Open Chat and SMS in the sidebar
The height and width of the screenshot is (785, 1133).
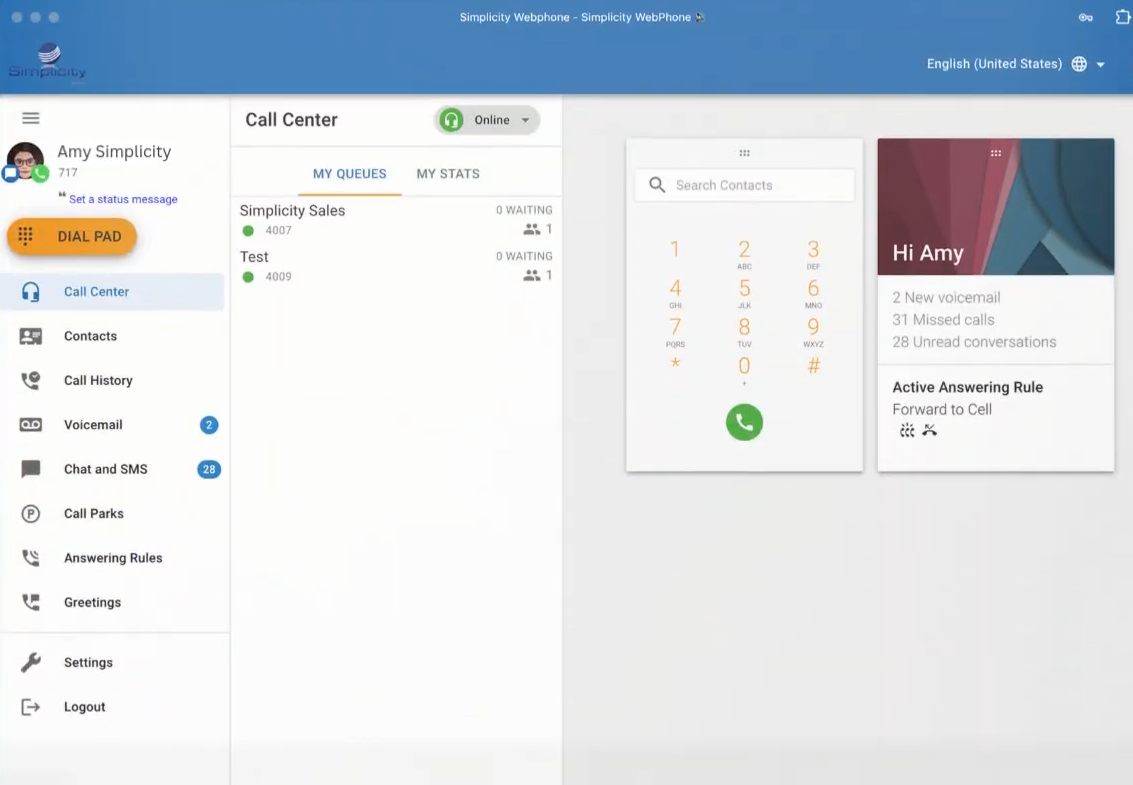point(112,469)
